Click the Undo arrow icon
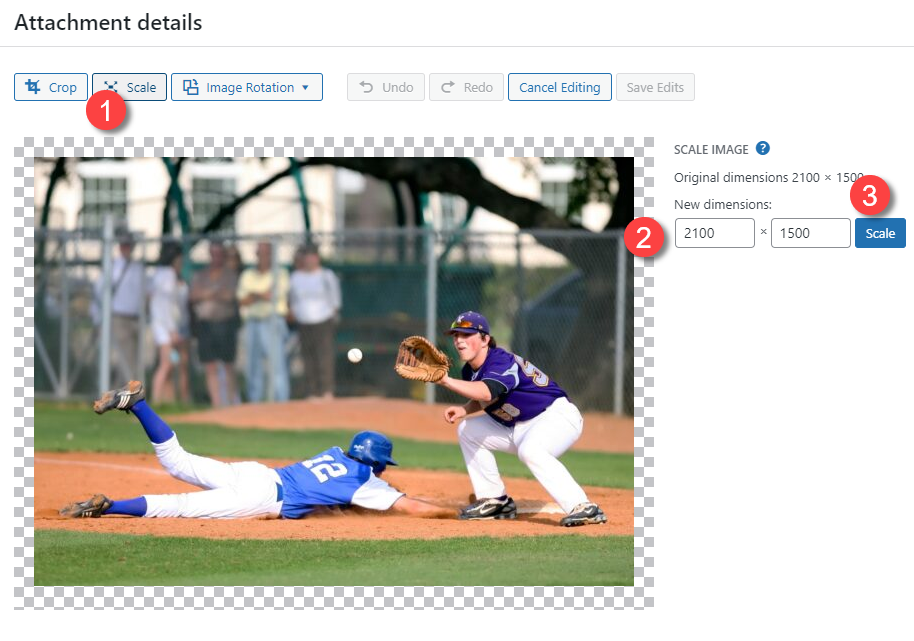 366,87
